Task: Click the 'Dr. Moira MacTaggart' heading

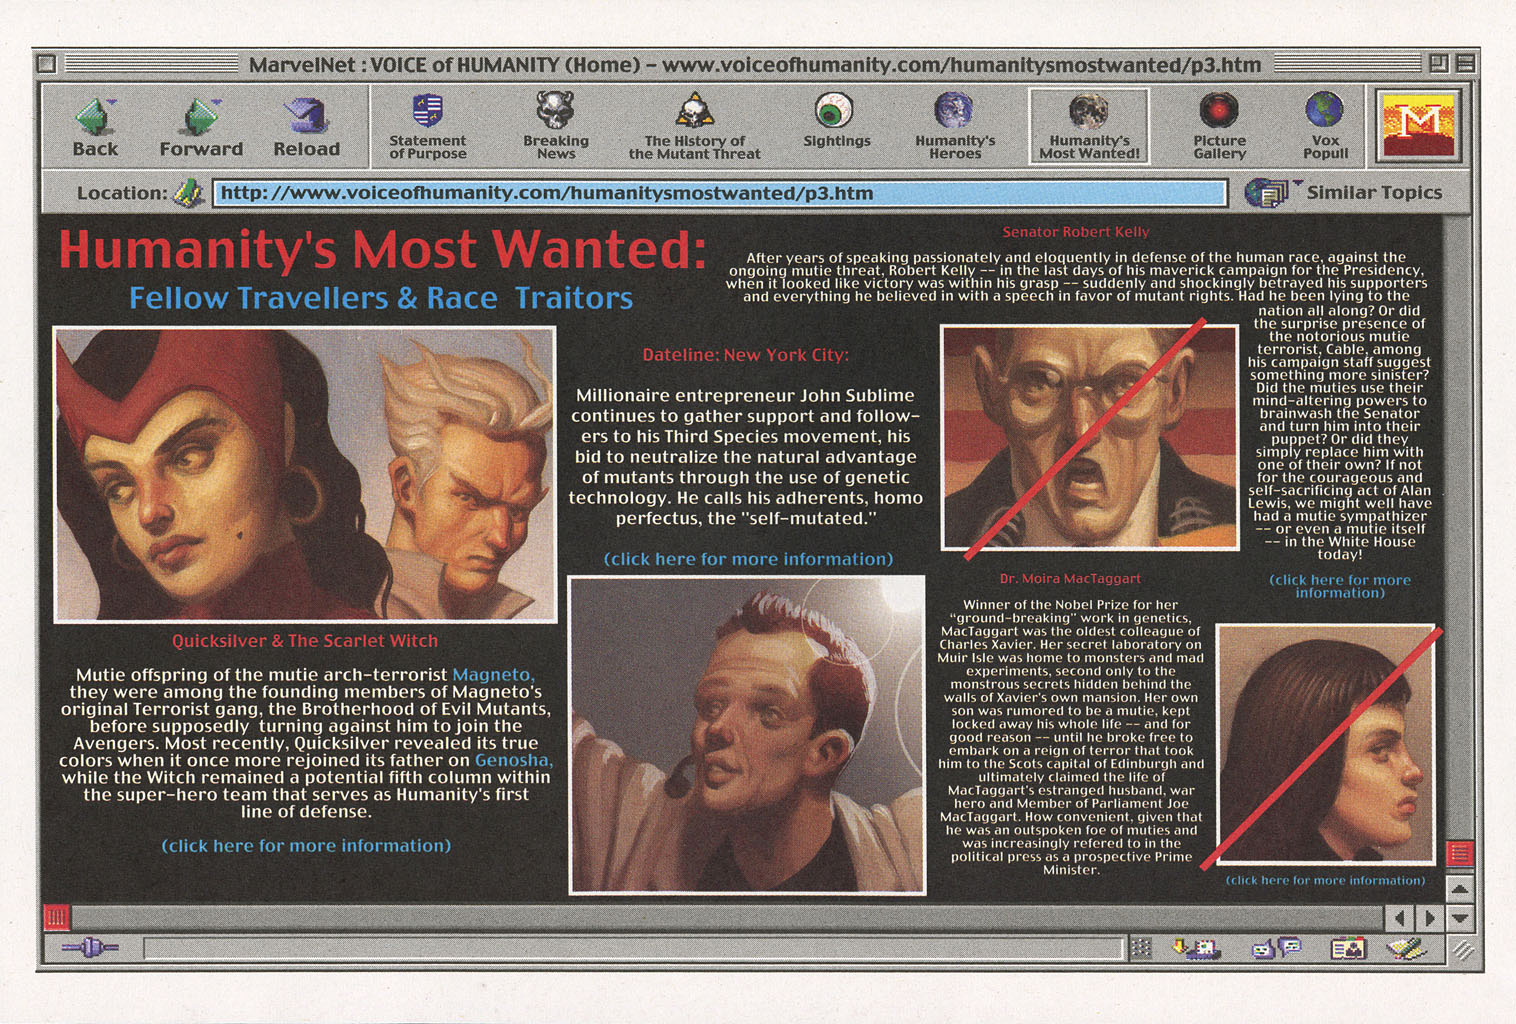Action: coord(1070,578)
